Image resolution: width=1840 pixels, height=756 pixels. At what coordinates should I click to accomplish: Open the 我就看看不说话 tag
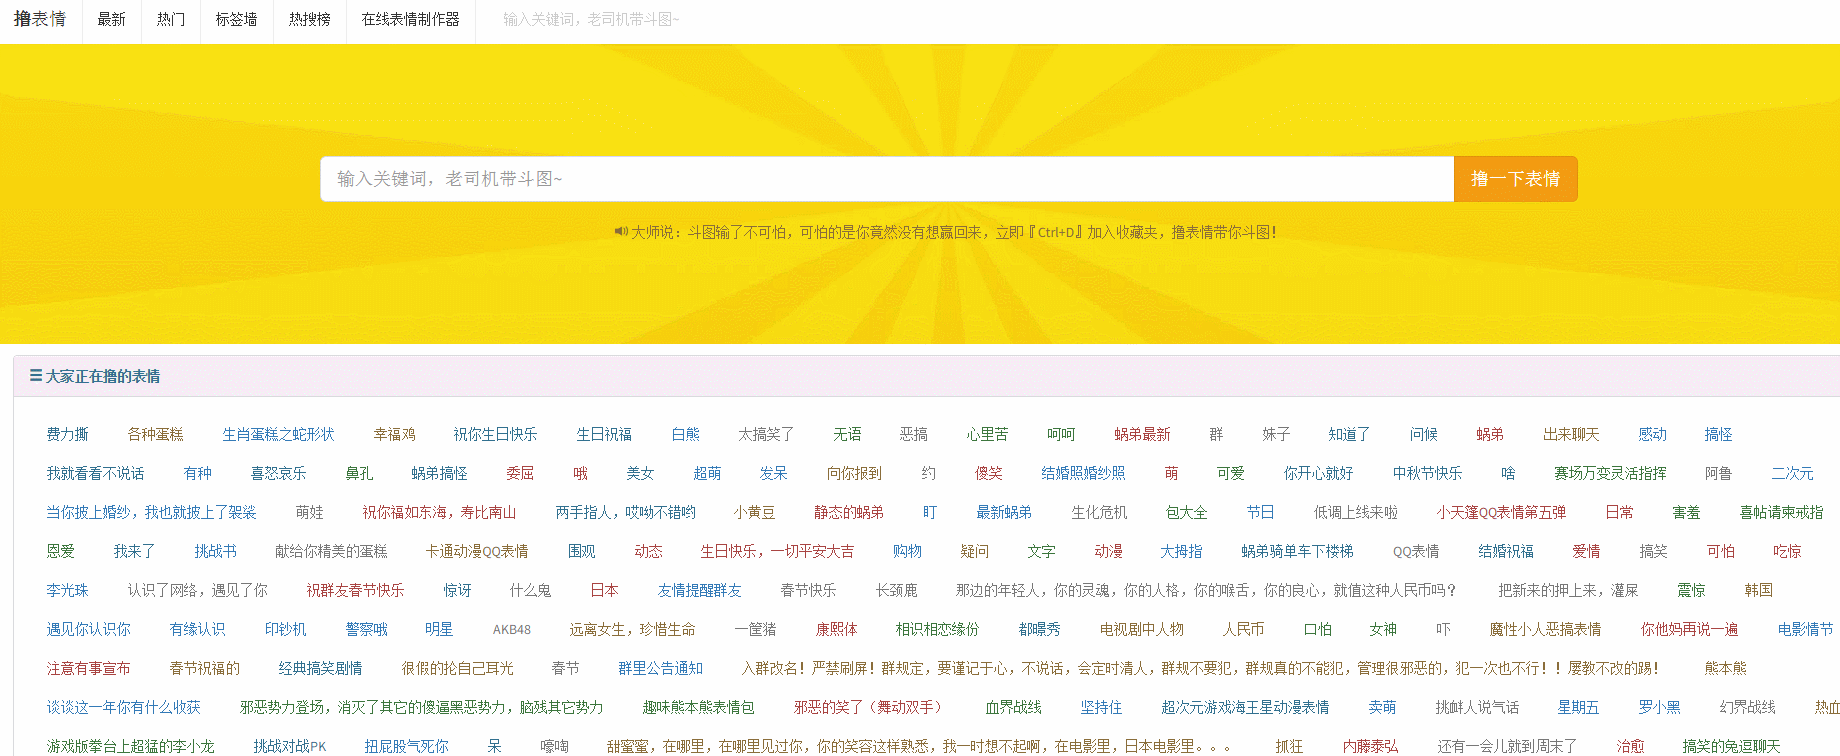coord(95,473)
